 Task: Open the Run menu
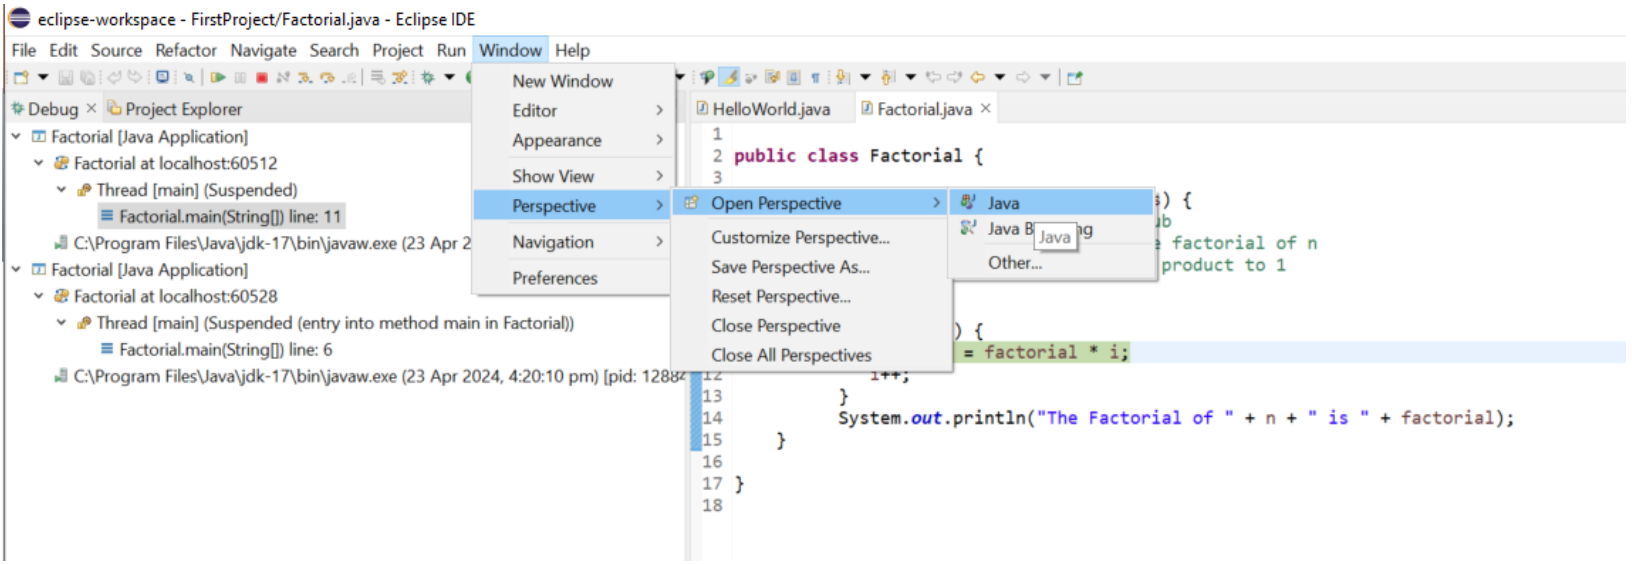click(x=451, y=50)
